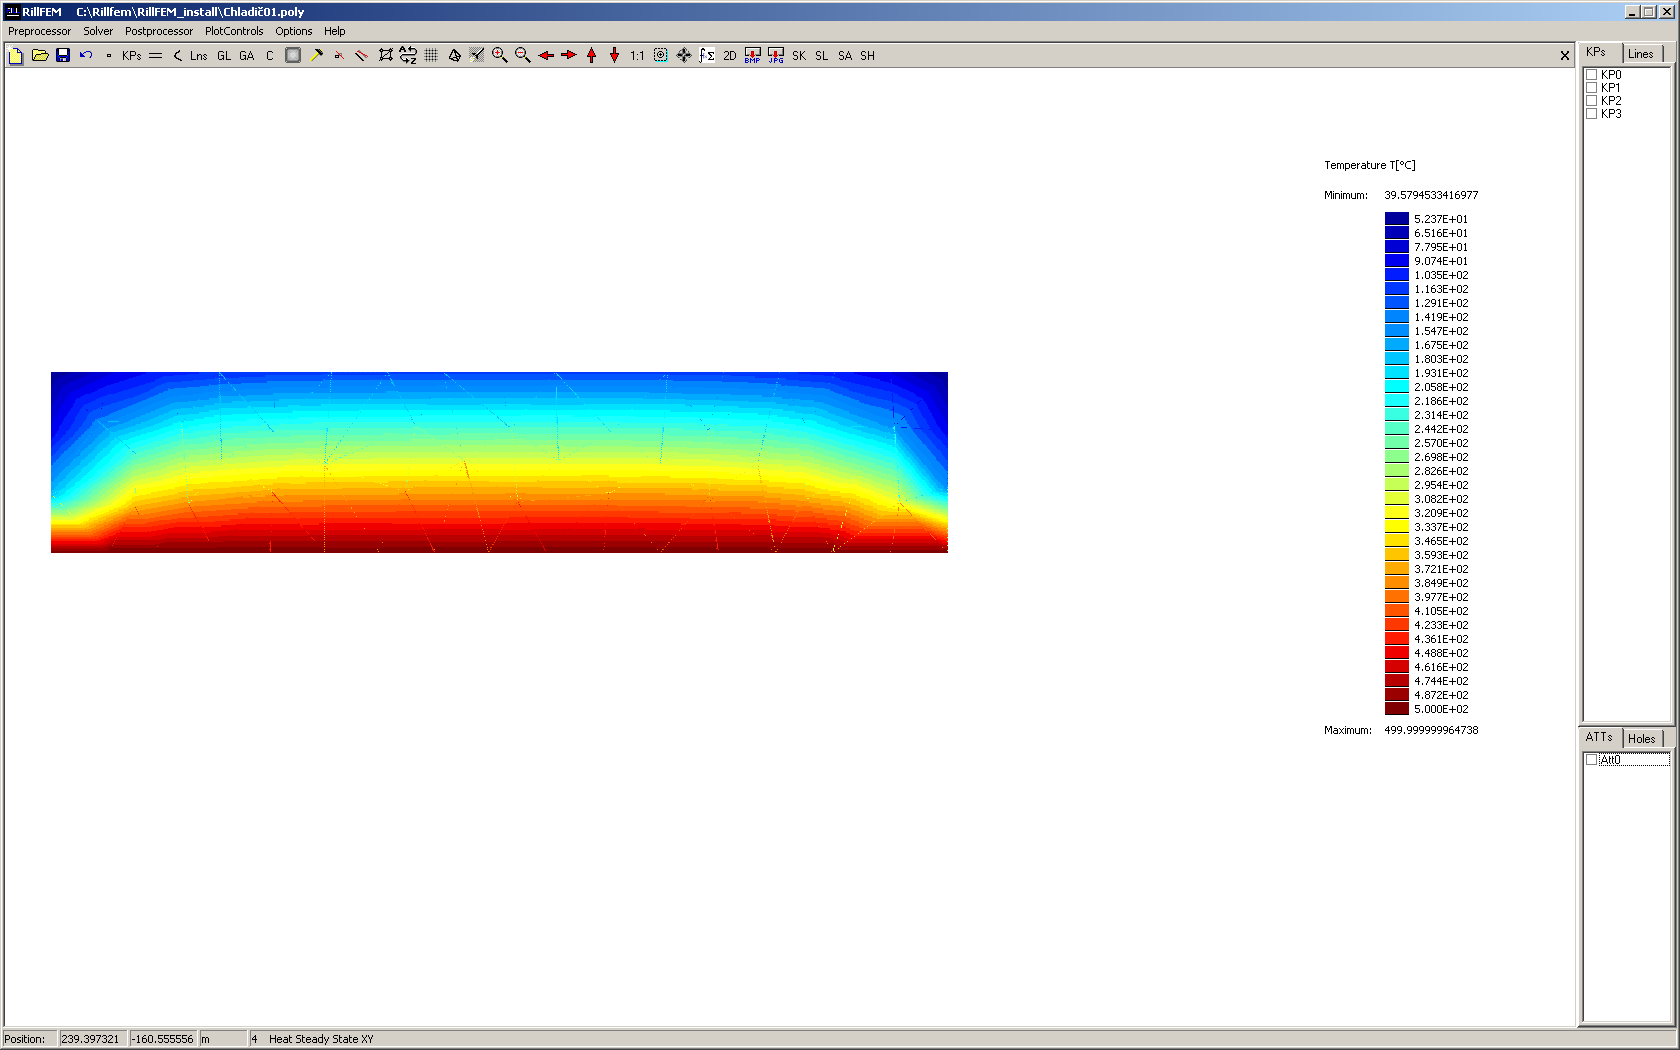Select the single keypoint dot tool
Screen dimensions: 1680x1050
[109, 56]
